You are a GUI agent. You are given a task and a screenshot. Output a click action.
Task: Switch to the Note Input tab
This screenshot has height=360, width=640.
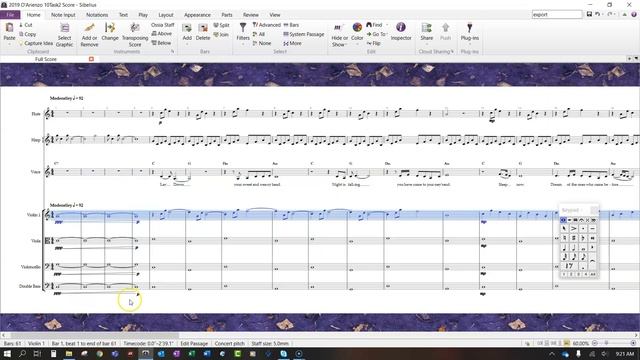click(x=63, y=15)
